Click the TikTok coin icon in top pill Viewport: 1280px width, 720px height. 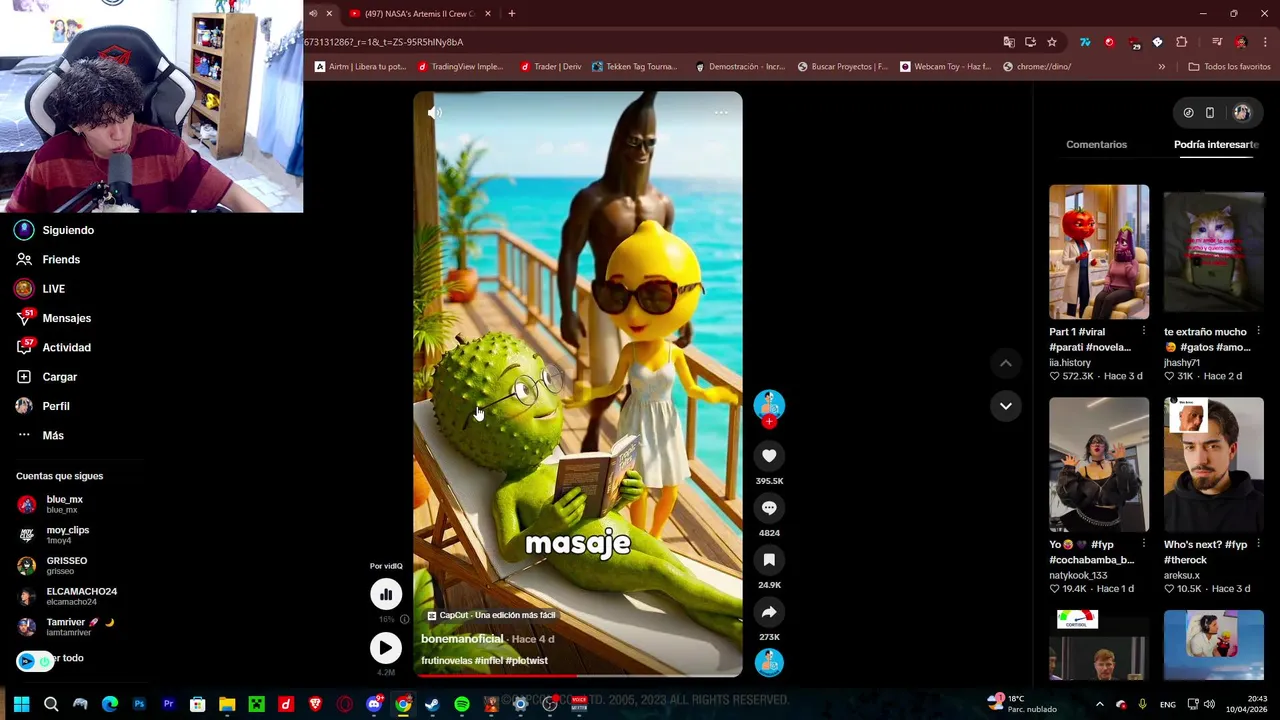(x=1188, y=113)
